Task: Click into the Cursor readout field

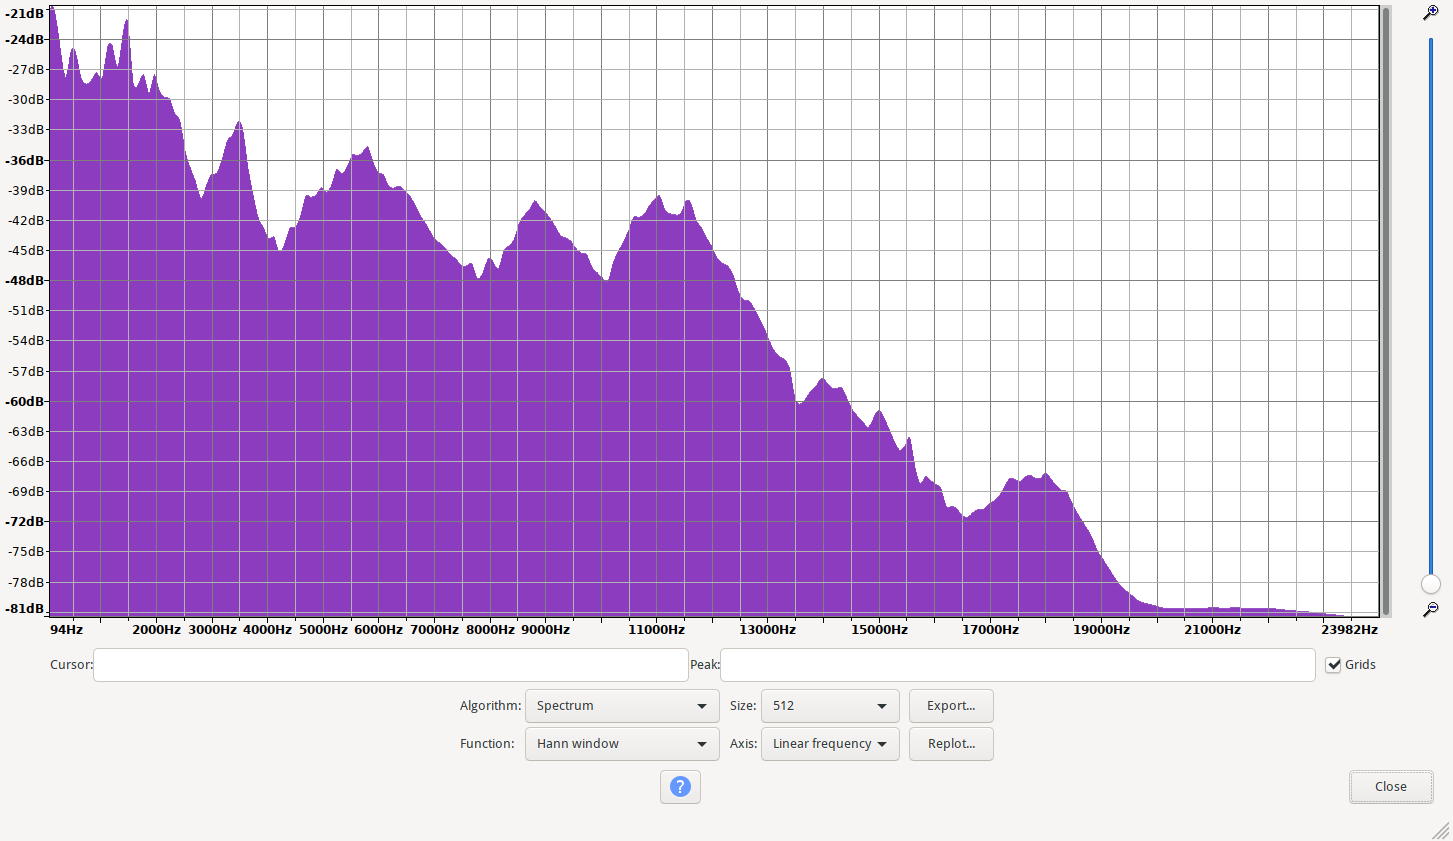Action: [391, 665]
